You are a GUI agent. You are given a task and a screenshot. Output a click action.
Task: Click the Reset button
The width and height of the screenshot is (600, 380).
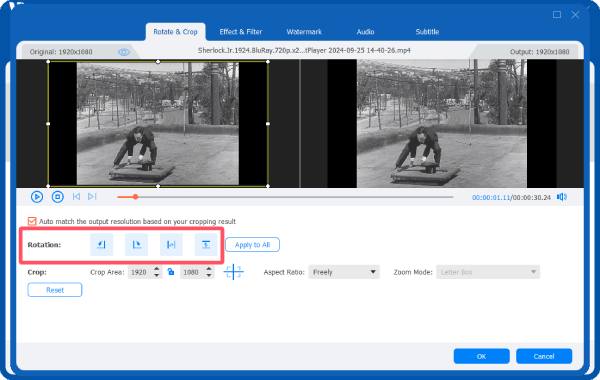pos(55,290)
